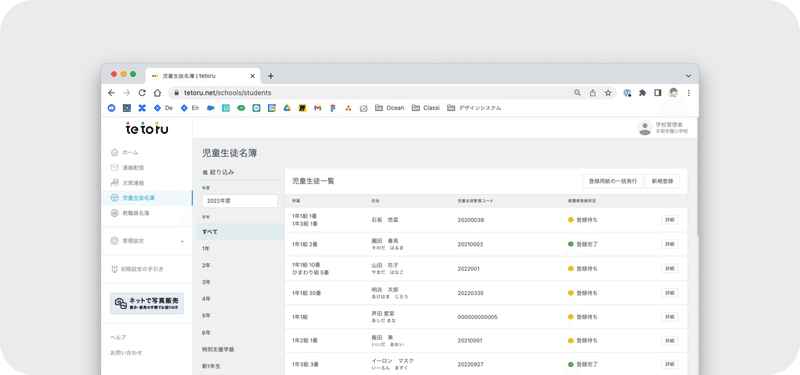Filter by すべて grades
This screenshot has height=375, width=800.
240,232
